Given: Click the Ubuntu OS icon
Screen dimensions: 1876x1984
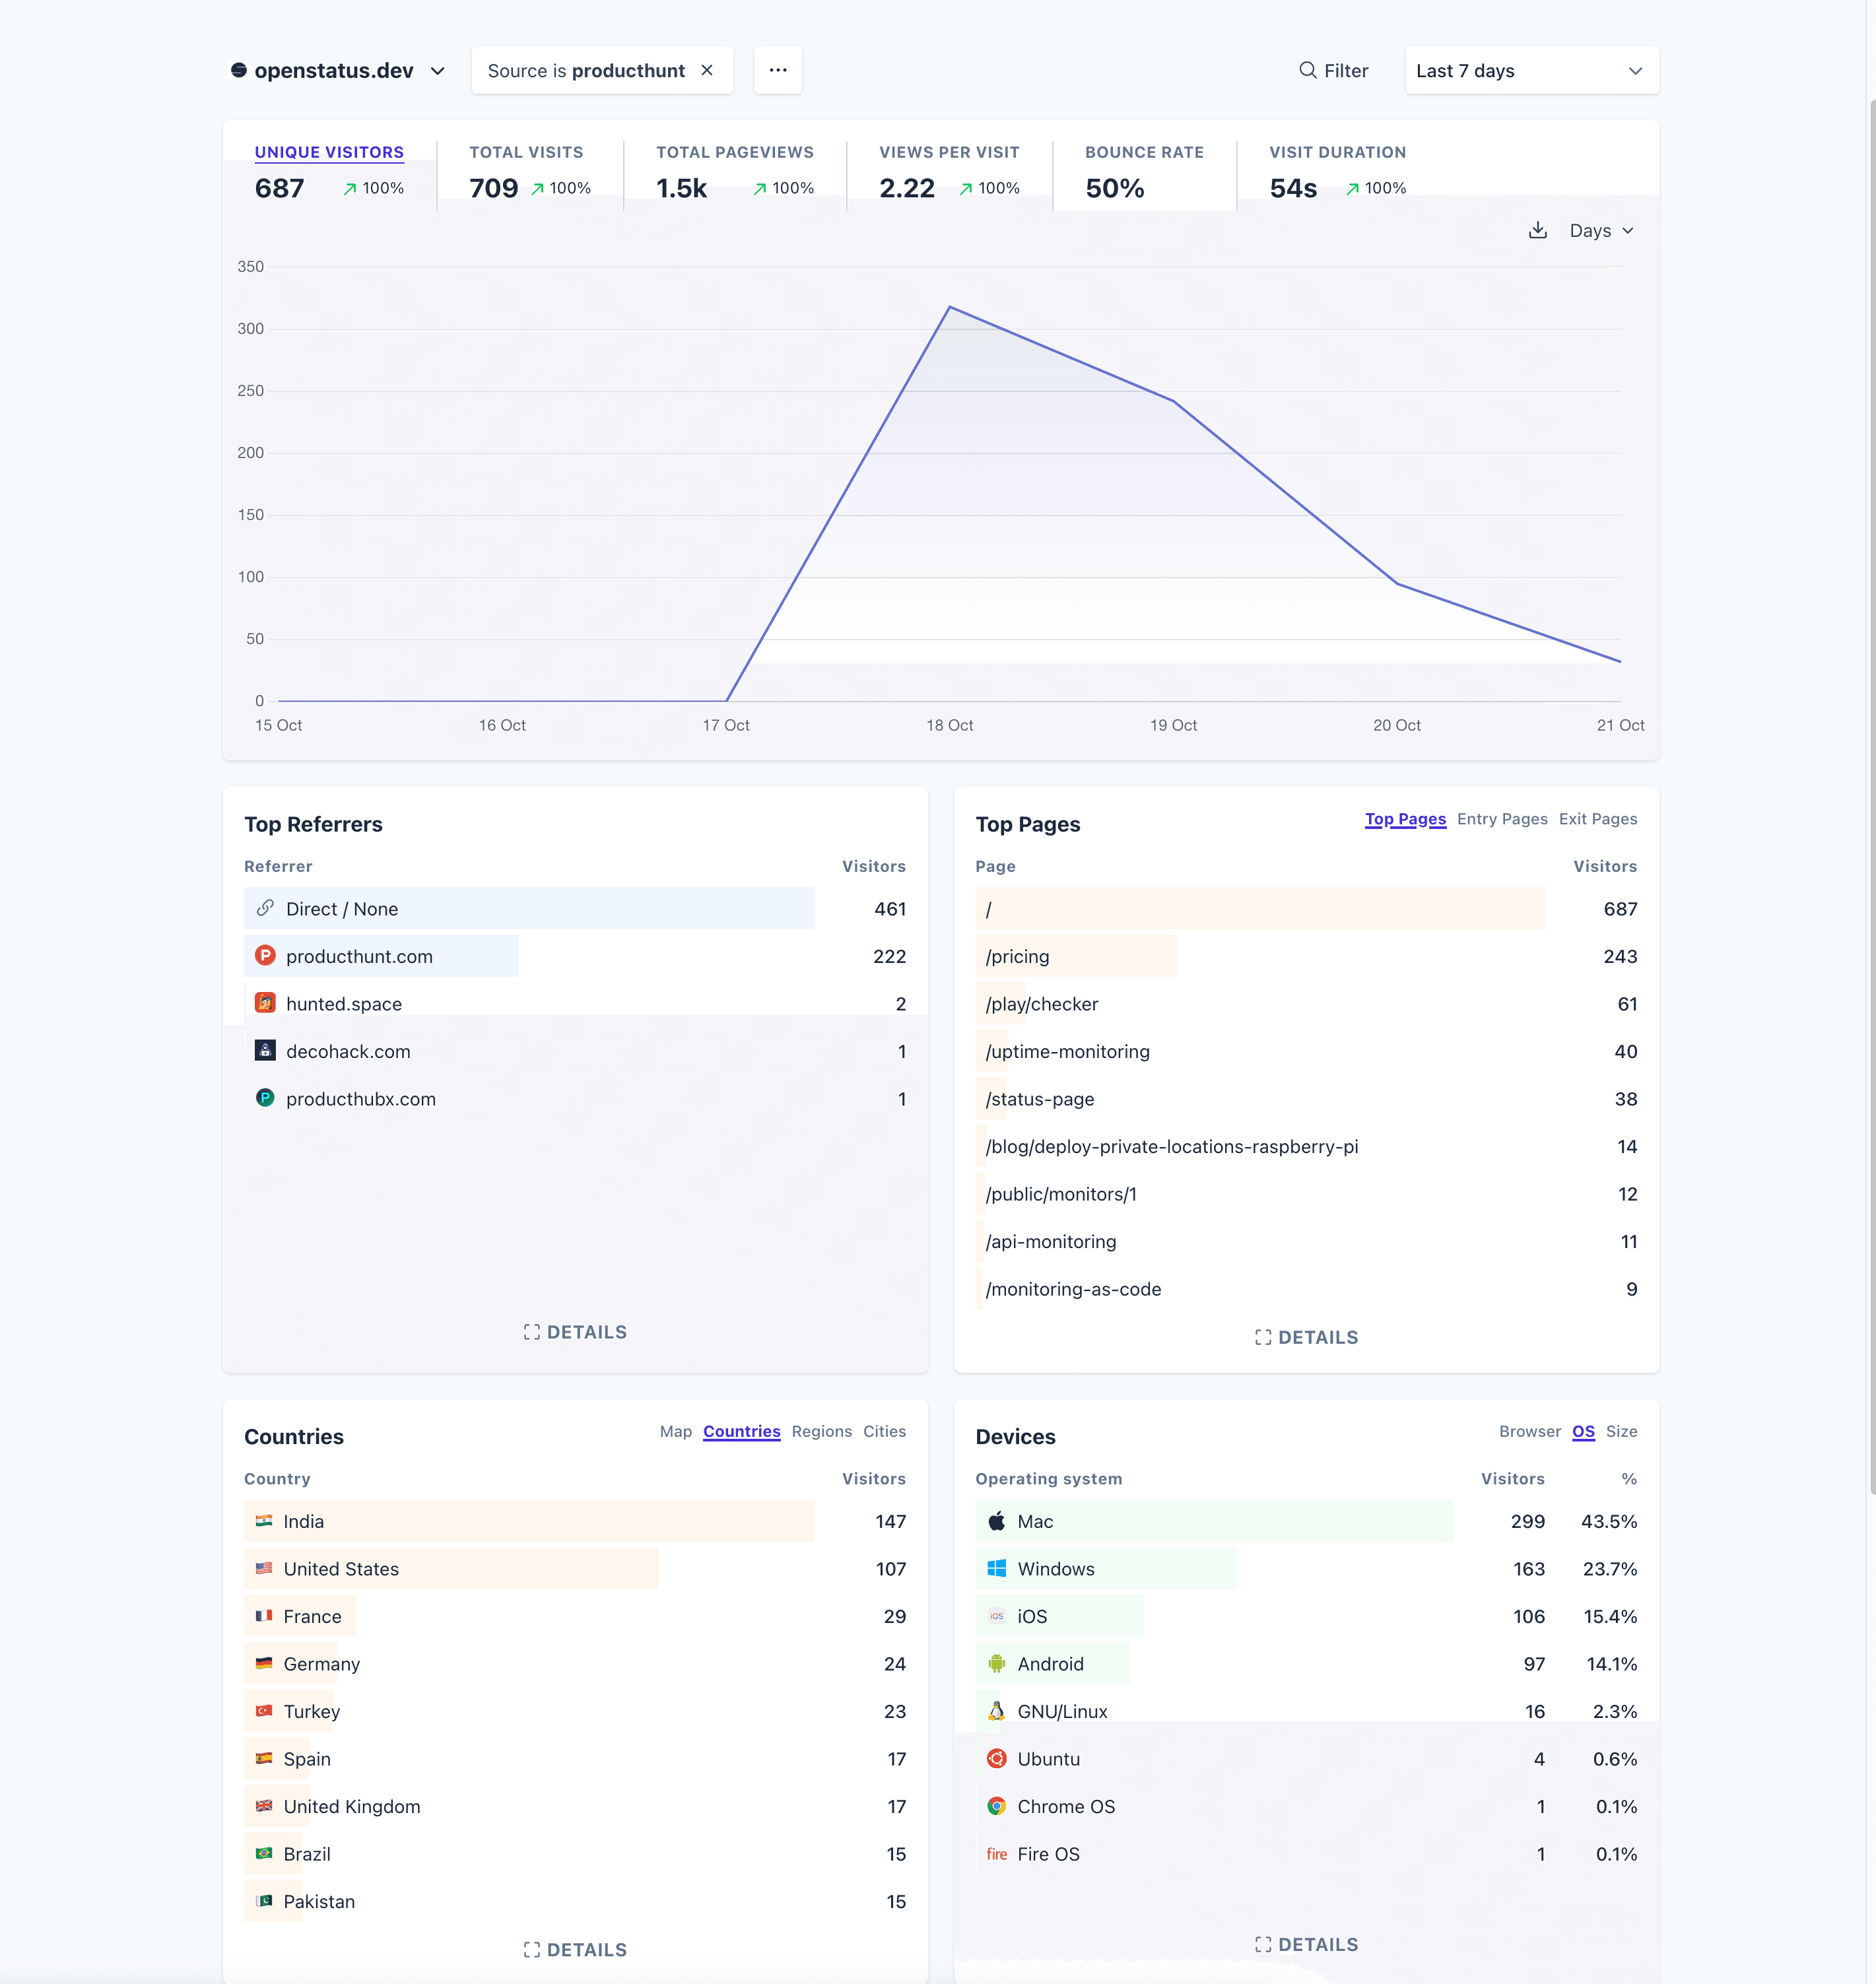Looking at the screenshot, I should tap(996, 1758).
